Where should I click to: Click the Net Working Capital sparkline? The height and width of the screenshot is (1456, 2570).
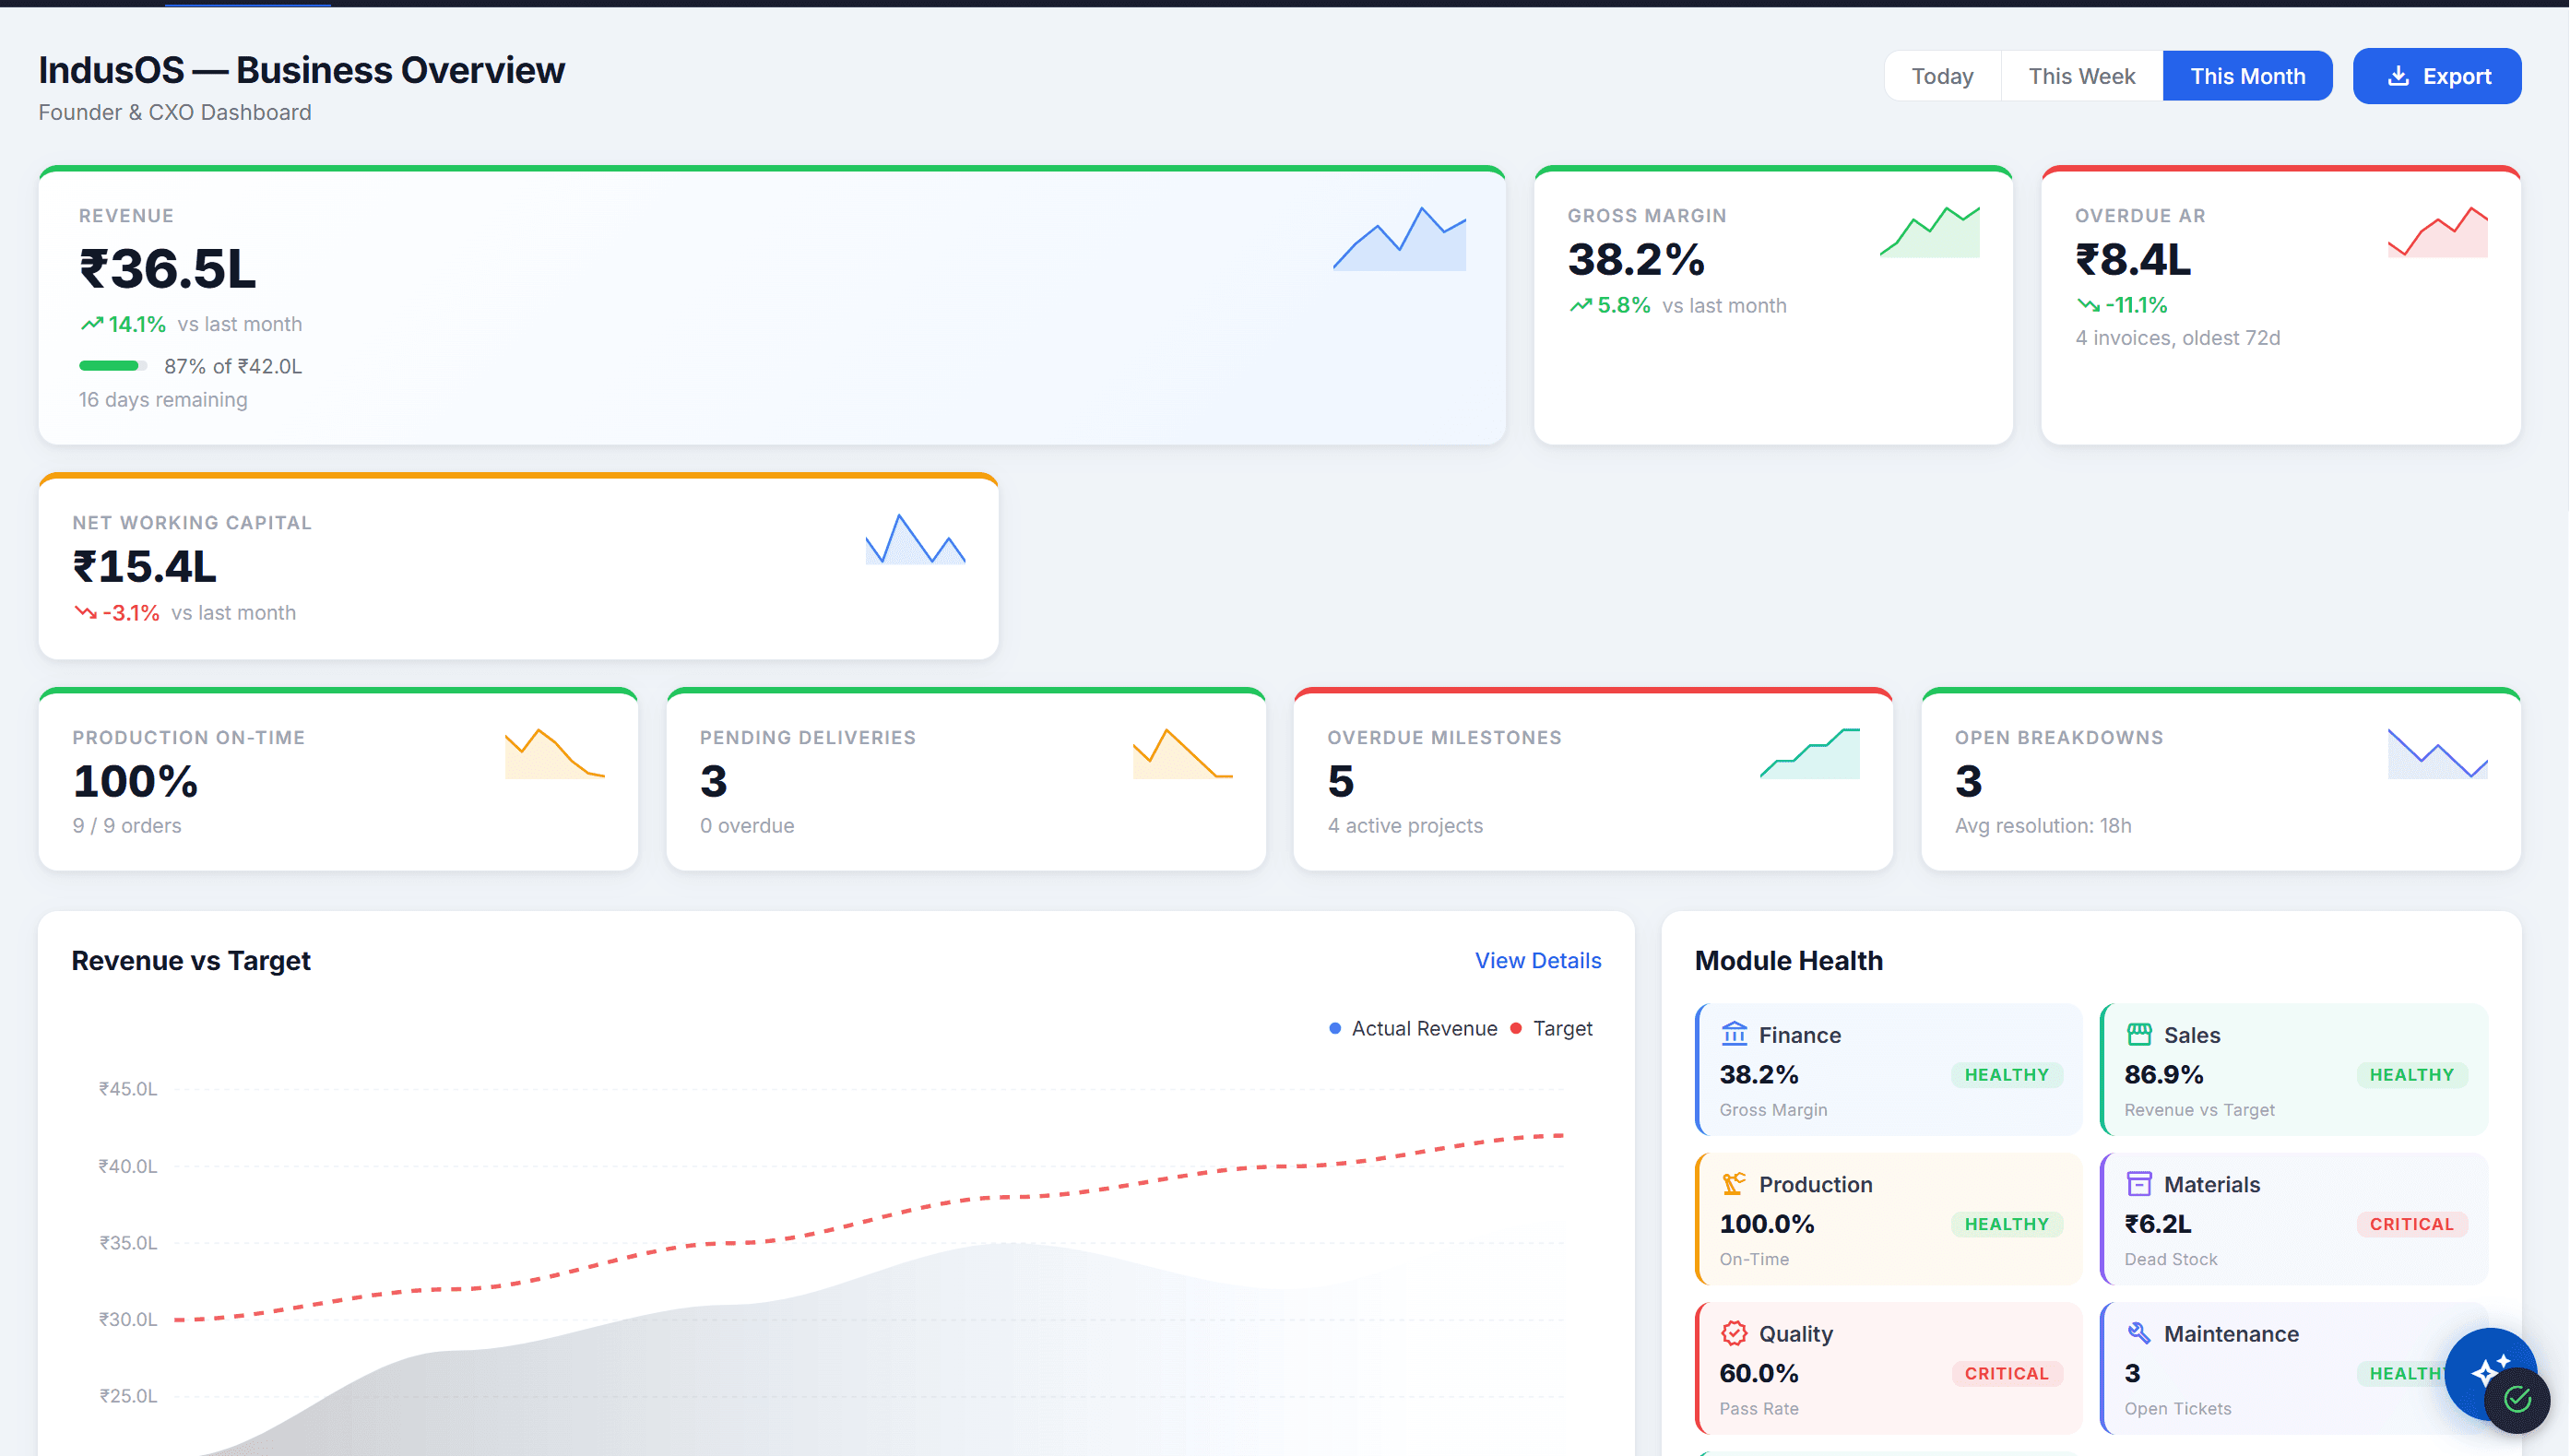[915, 538]
